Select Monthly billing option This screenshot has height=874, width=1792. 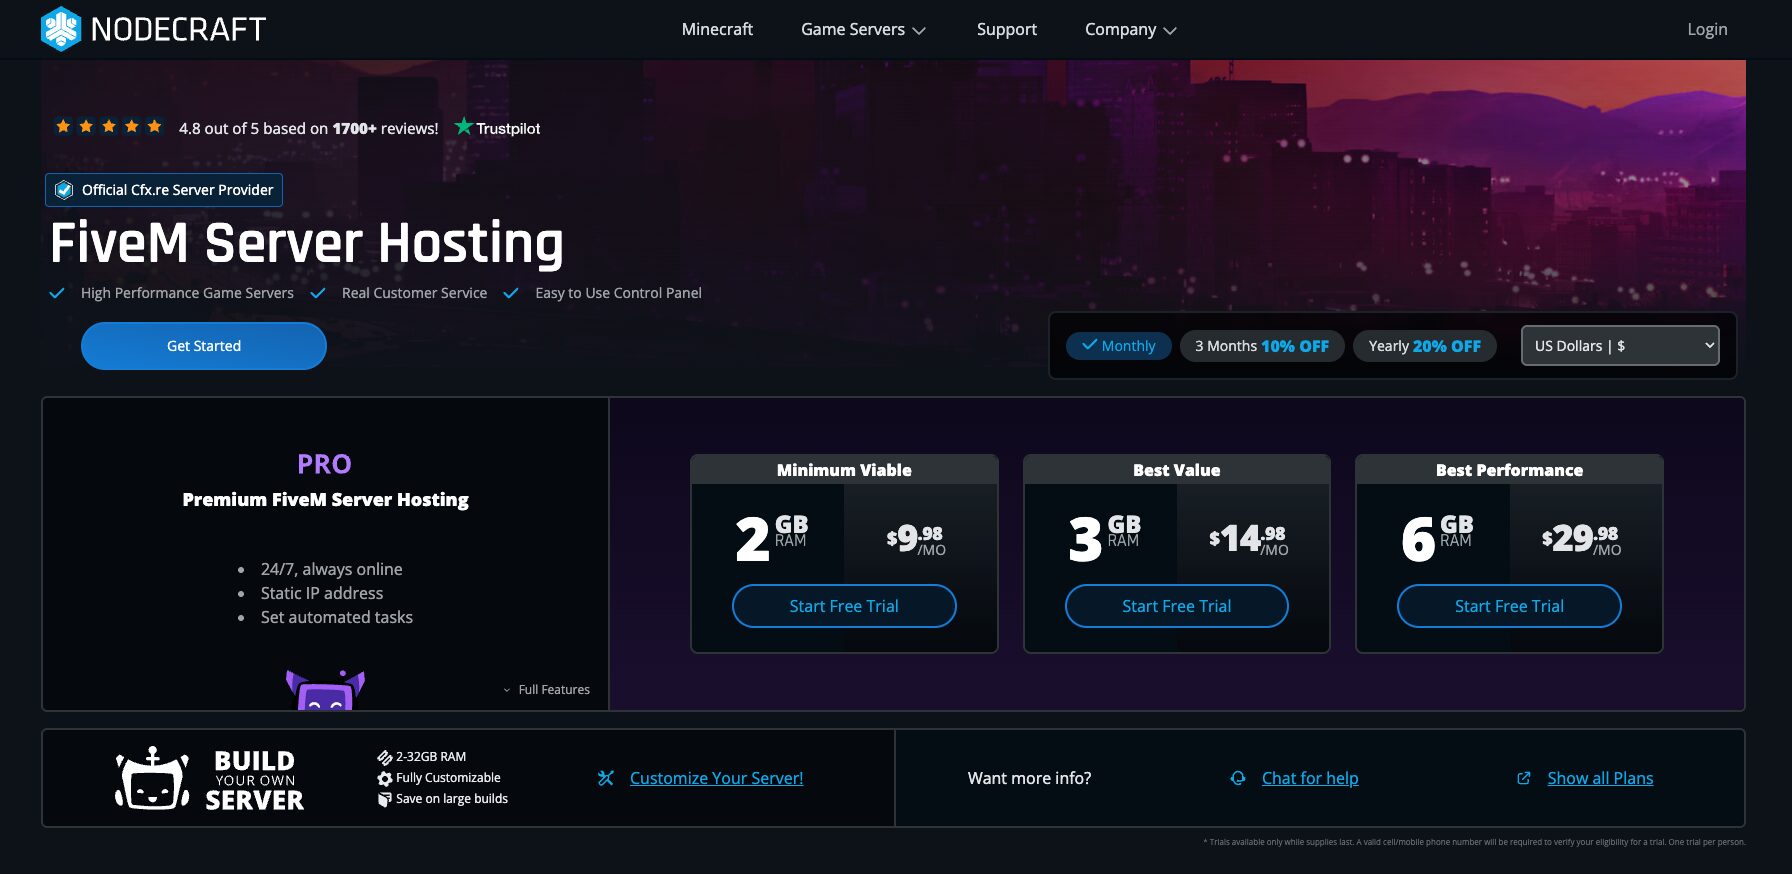pyautogui.click(x=1118, y=346)
